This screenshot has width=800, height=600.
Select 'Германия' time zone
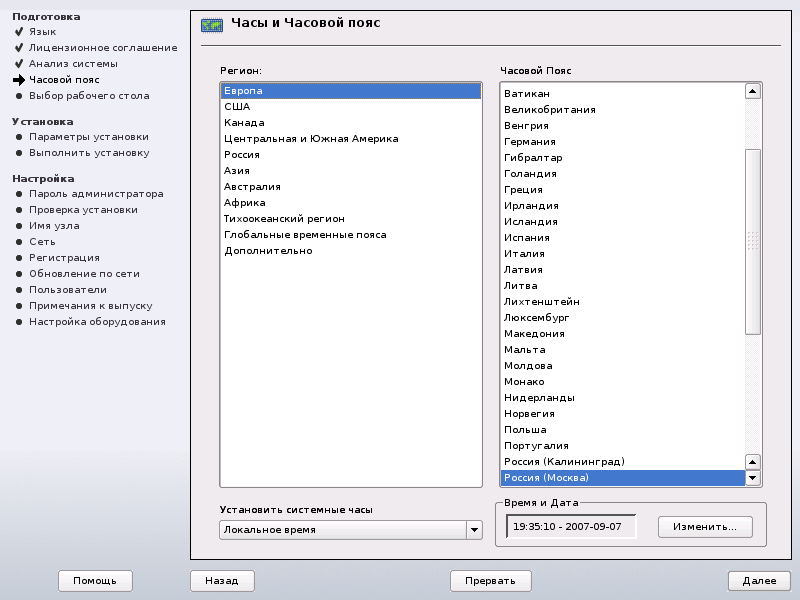pyautogui.click(x=530, y=142)
